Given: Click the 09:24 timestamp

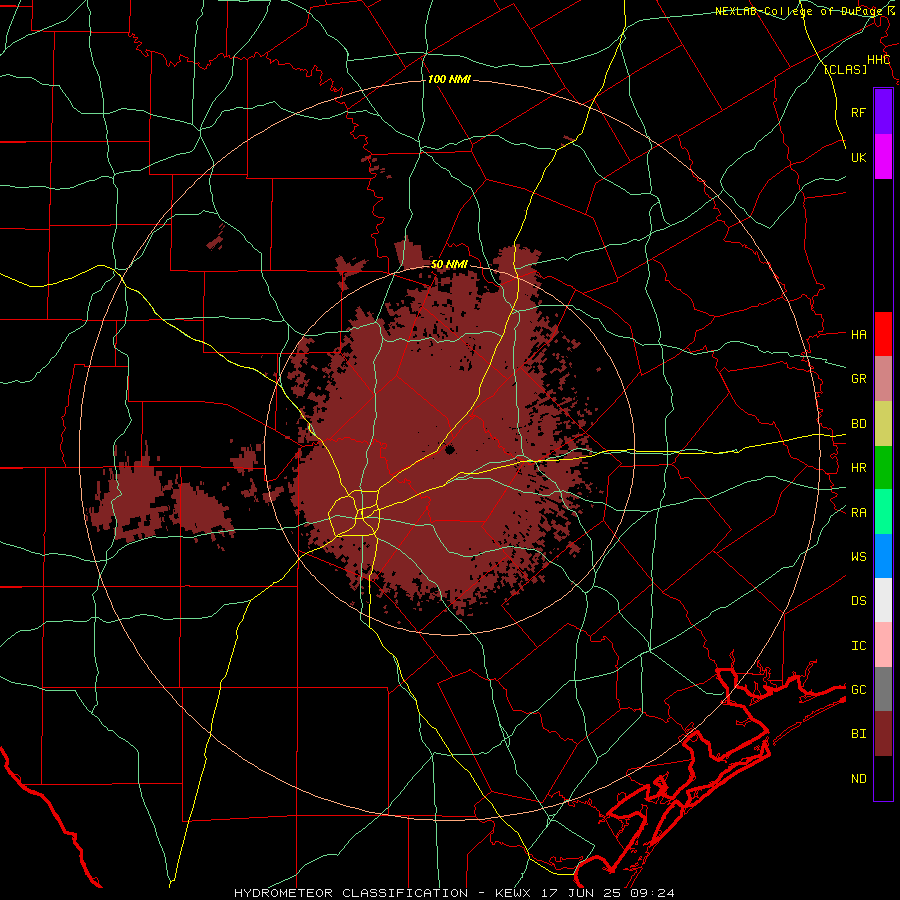Looking at the screenshot, I should coord(652,893).
